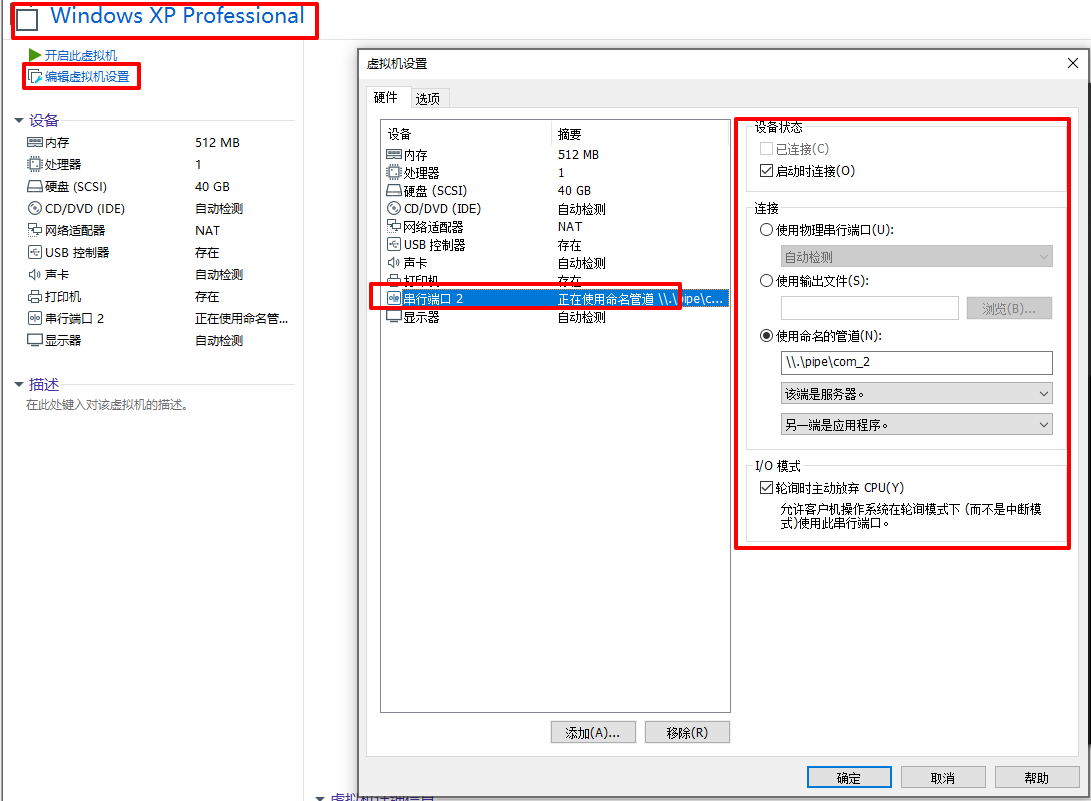Click the Windows XP Professional tab icon
The image size is (1091, 801).
(x=27, y=19)
